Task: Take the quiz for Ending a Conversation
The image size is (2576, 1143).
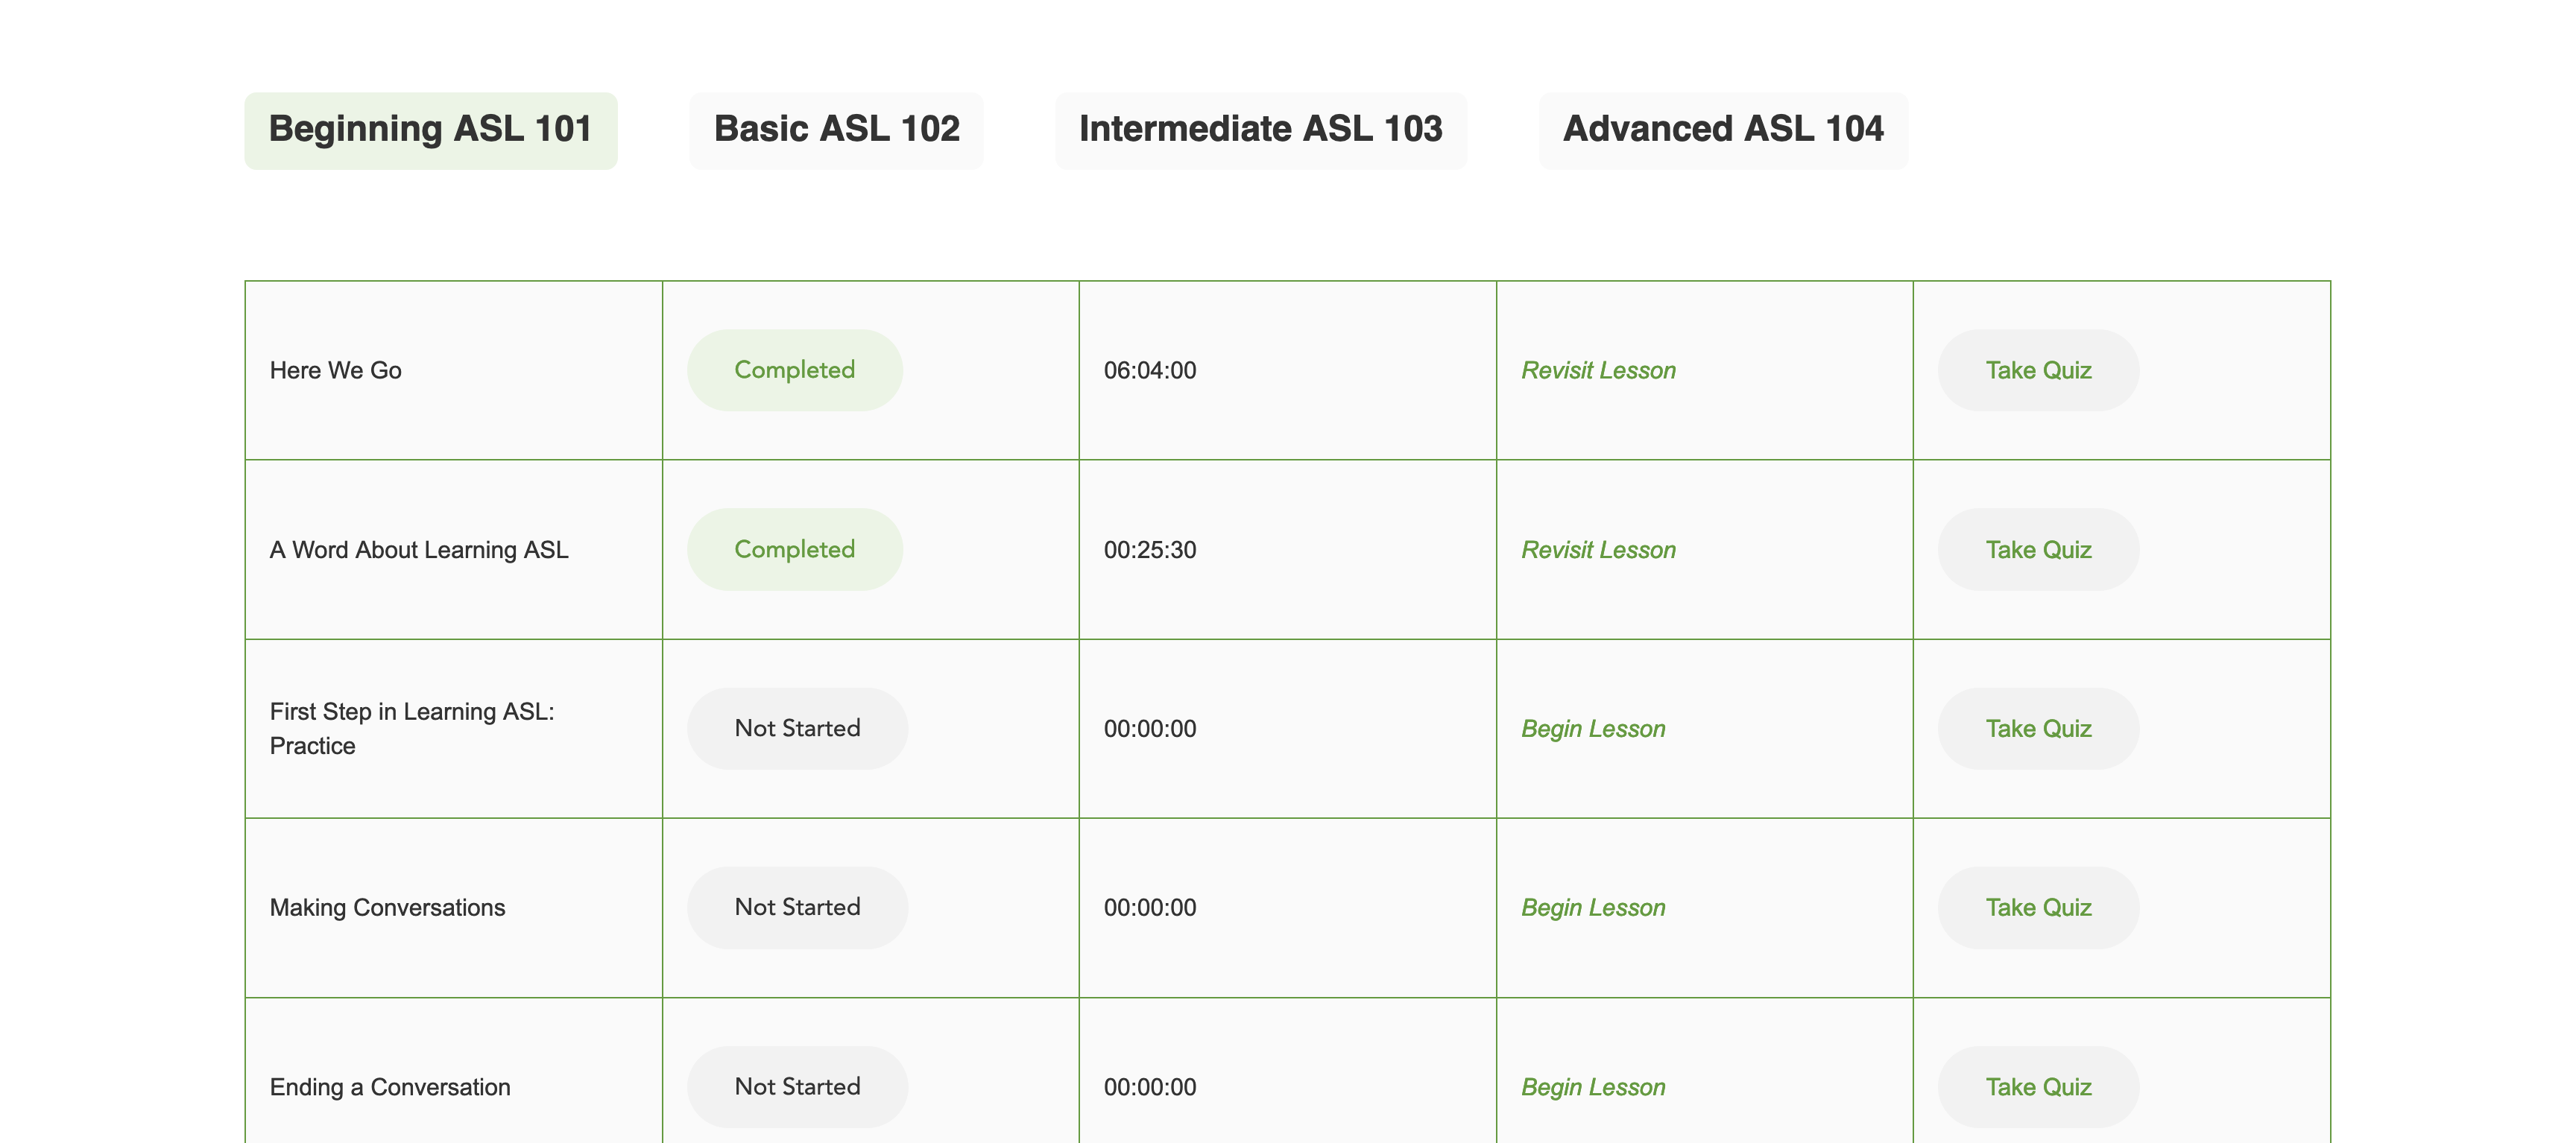Action: 2039,1086
